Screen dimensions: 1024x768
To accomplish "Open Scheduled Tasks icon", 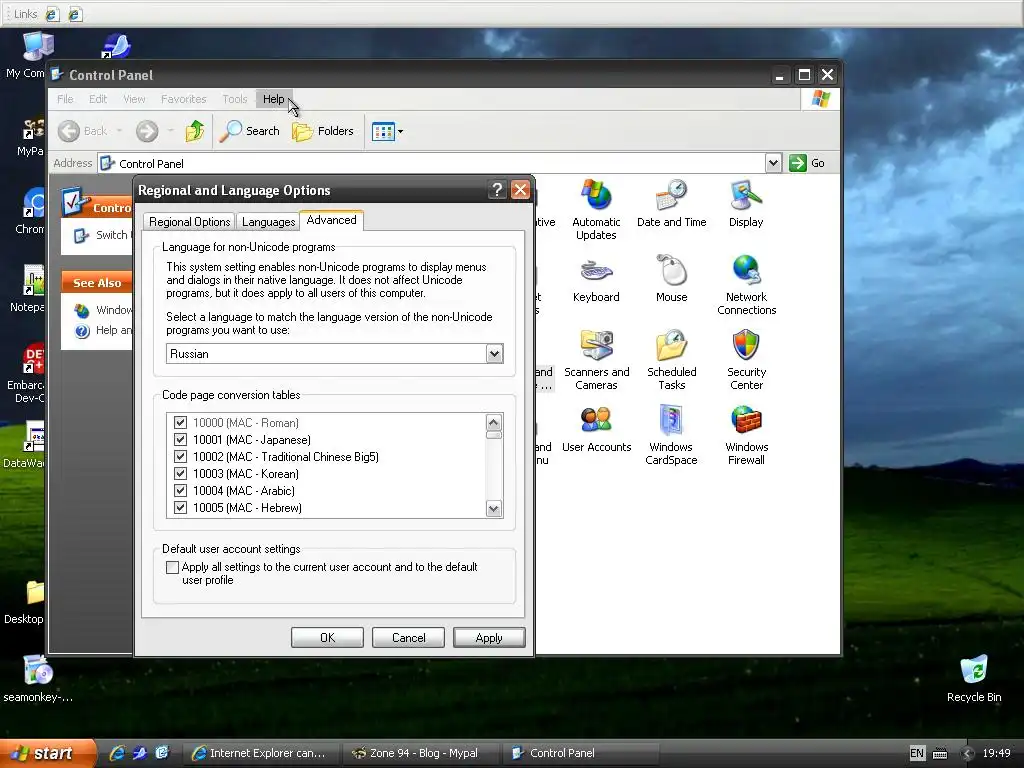I will click(671, 359).
